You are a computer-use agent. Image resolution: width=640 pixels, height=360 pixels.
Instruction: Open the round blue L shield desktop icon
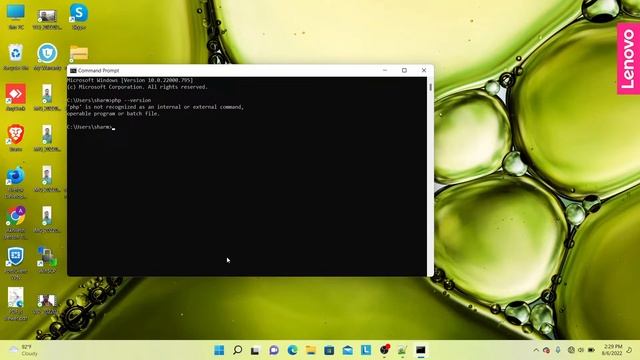[x=47, y=57]
